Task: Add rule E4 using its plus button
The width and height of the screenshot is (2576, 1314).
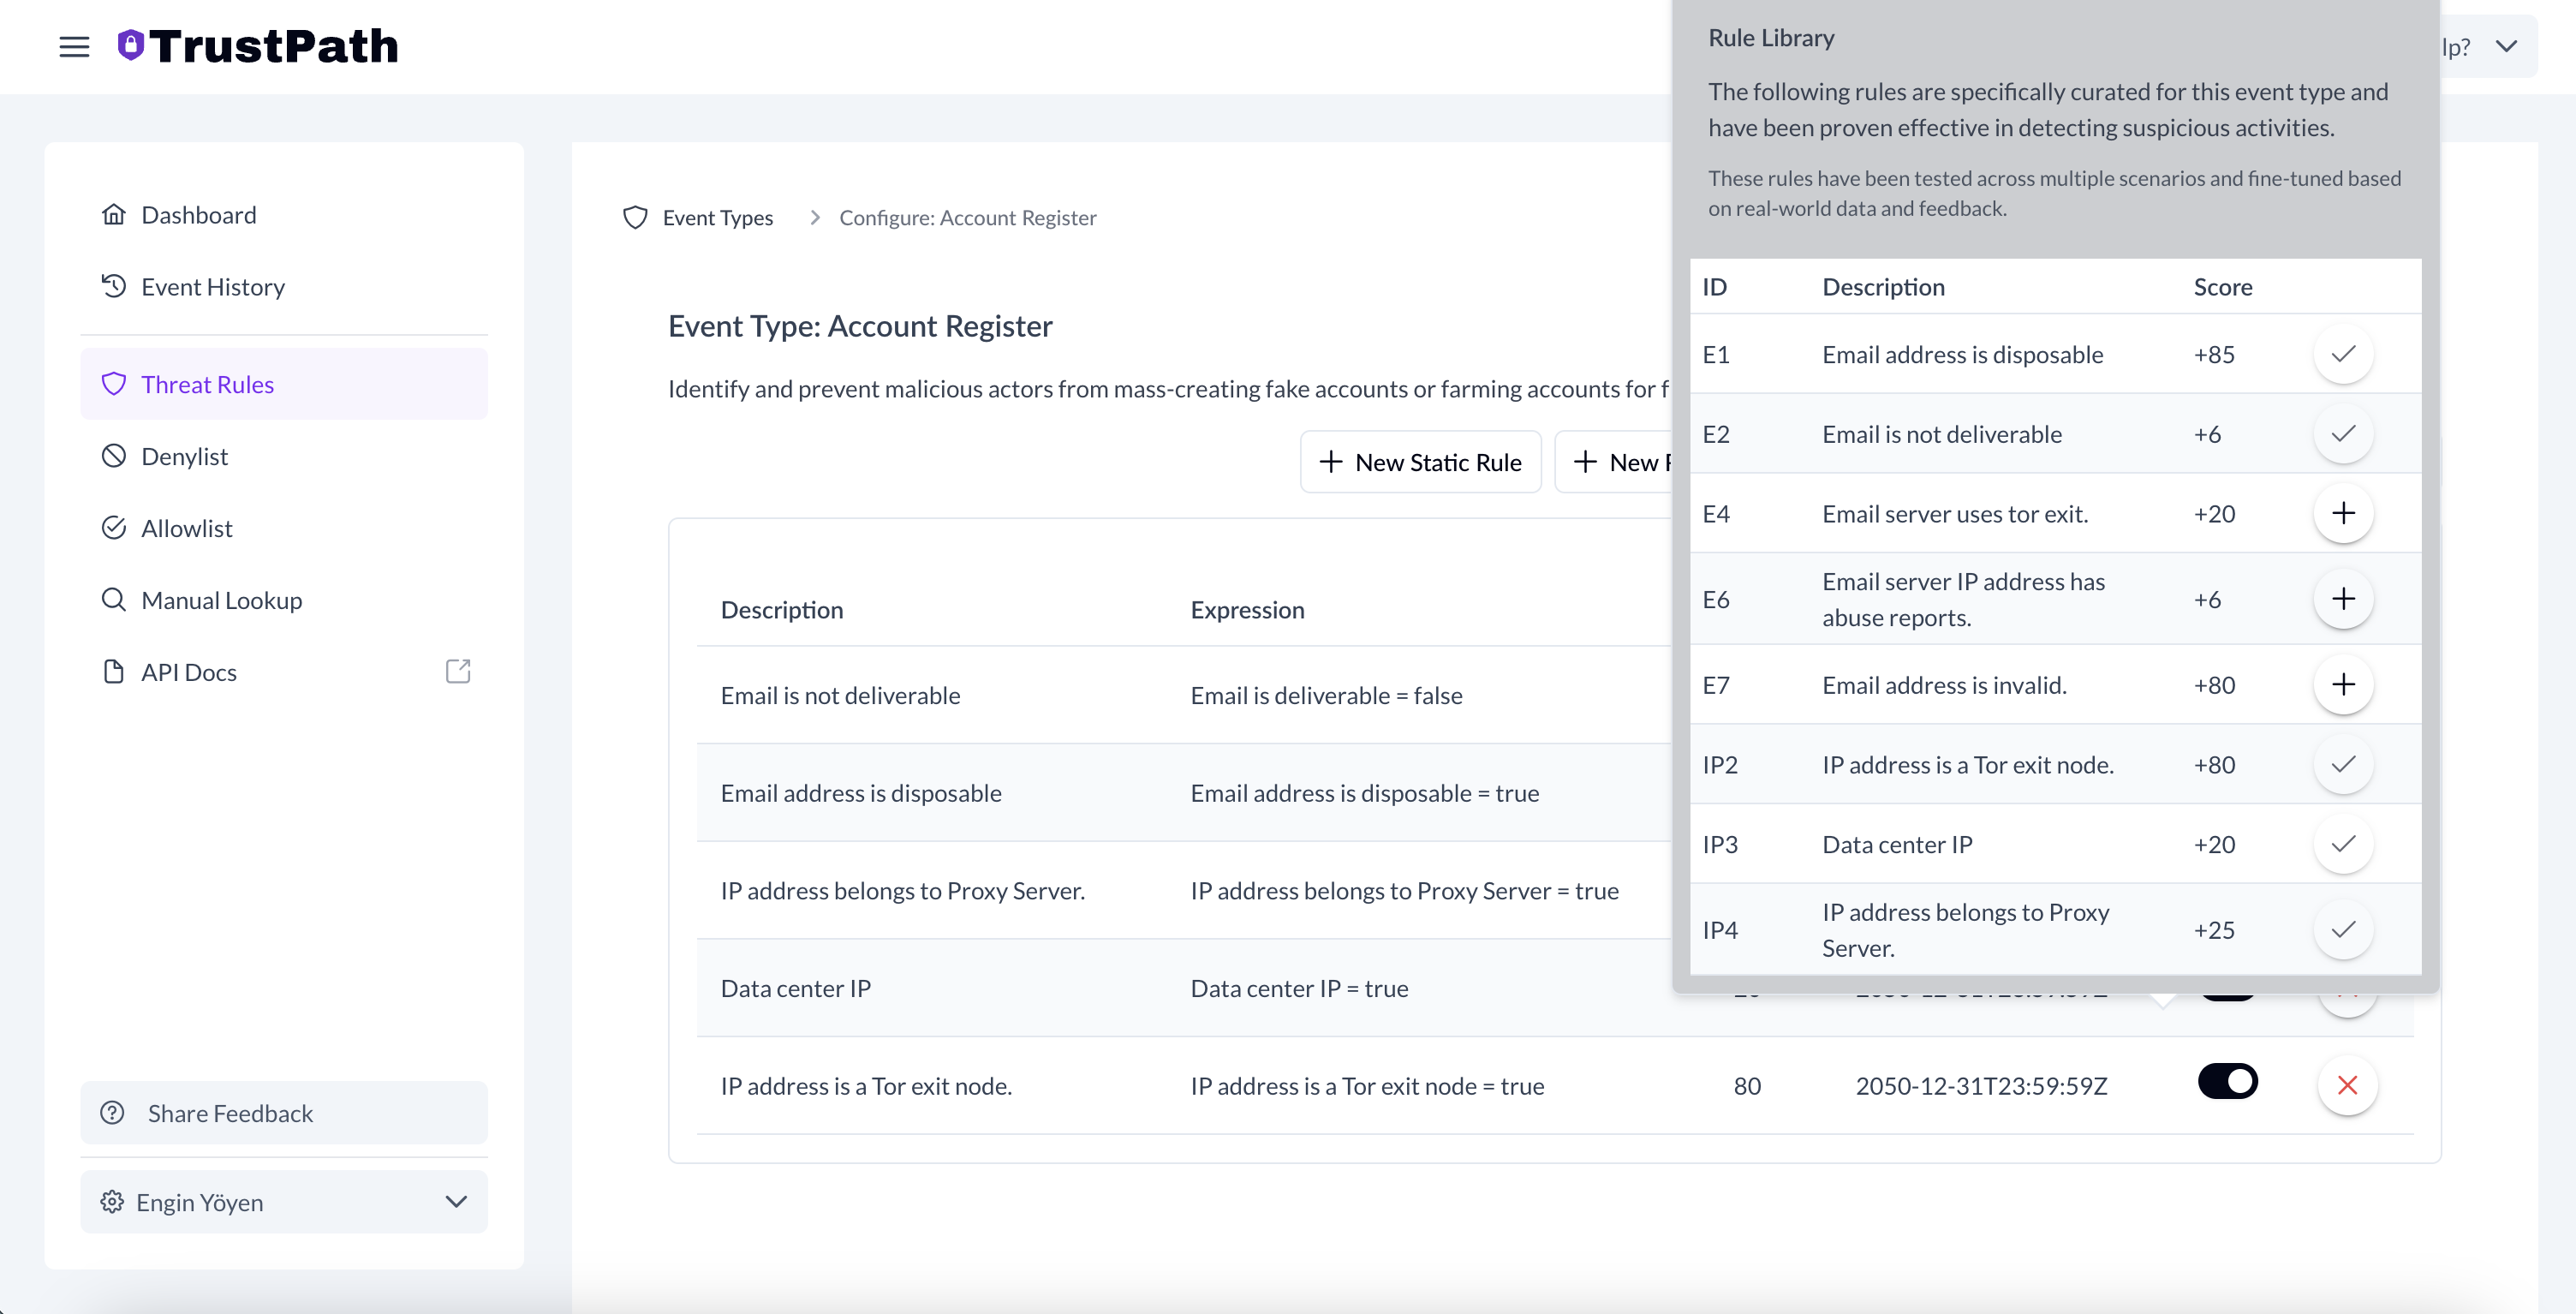Action: coord(2344,513)
